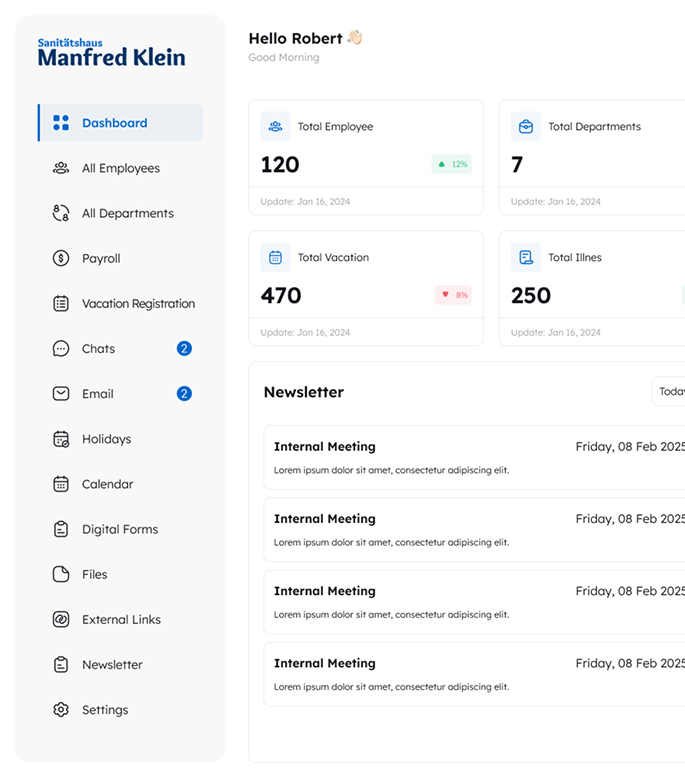Open the Calendar page
This screenshot has height=778, width=685.
[107, 484]
